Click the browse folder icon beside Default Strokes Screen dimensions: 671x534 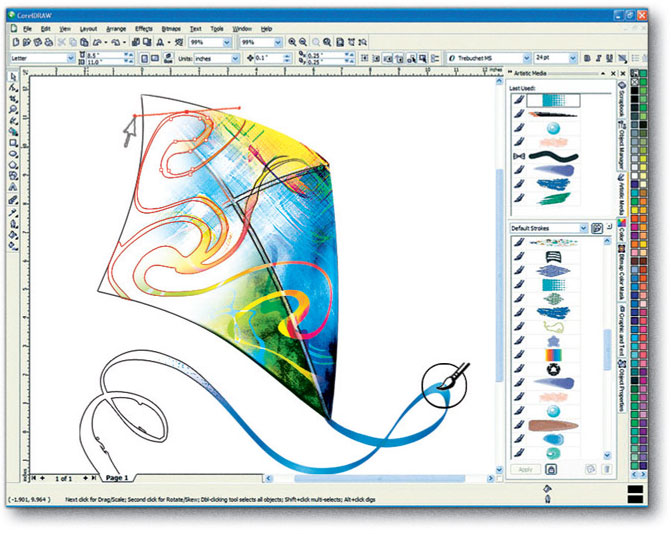[597, 228]
